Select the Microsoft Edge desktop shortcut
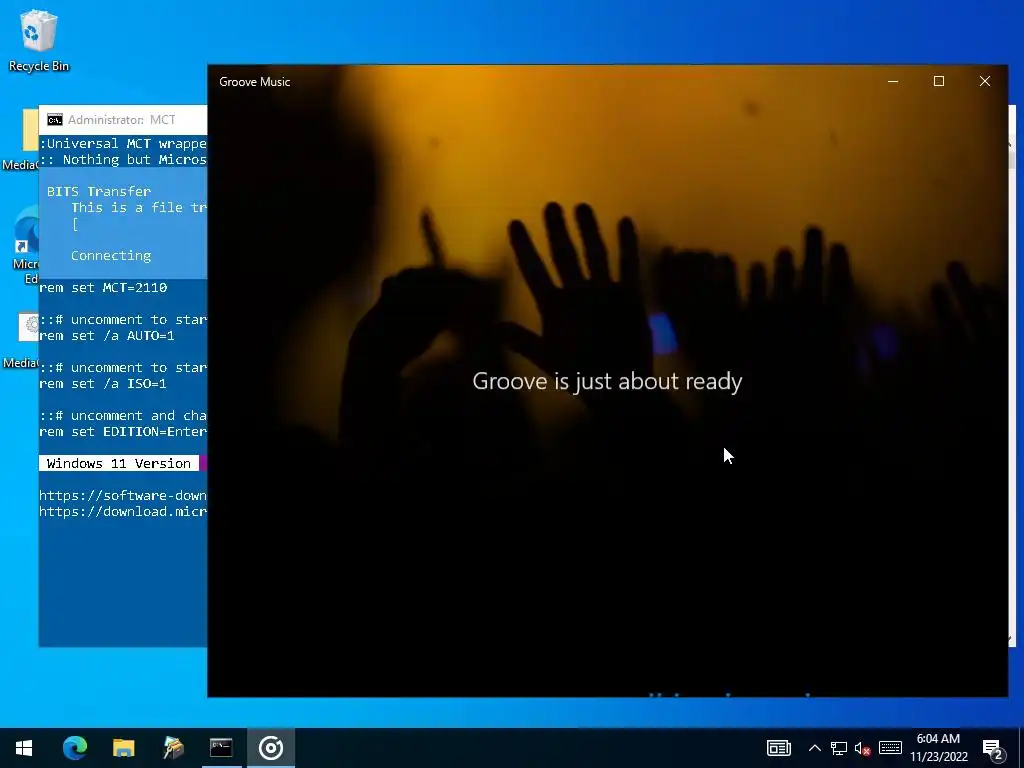1024x768 pixels. [25, 246]
